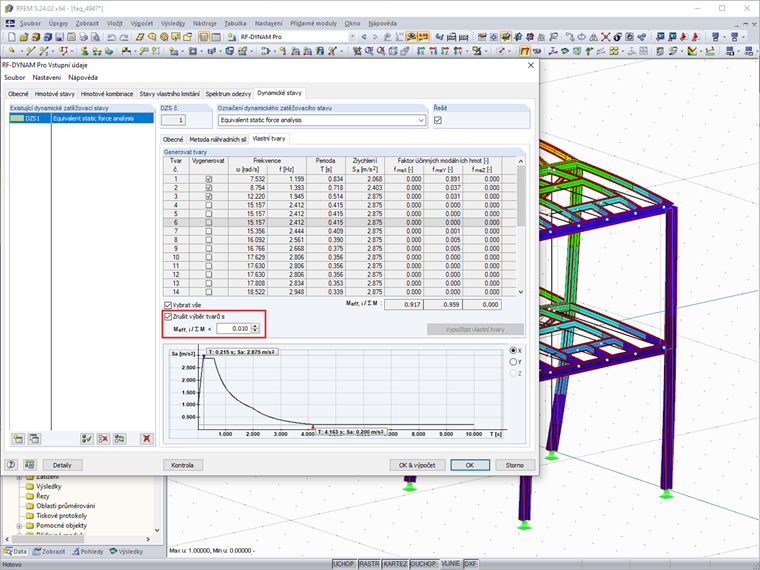Click the view in X direction icon
Screen dimensions: 760x570
tap(421, 51)
